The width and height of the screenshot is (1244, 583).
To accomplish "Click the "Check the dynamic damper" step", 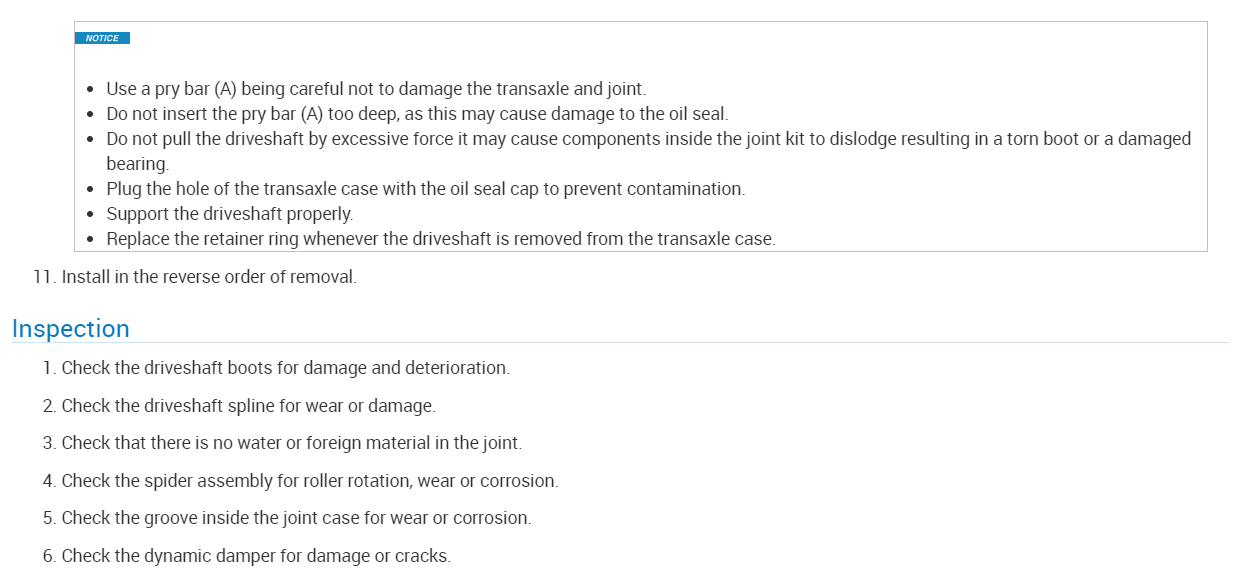I will tap(256, 556).
